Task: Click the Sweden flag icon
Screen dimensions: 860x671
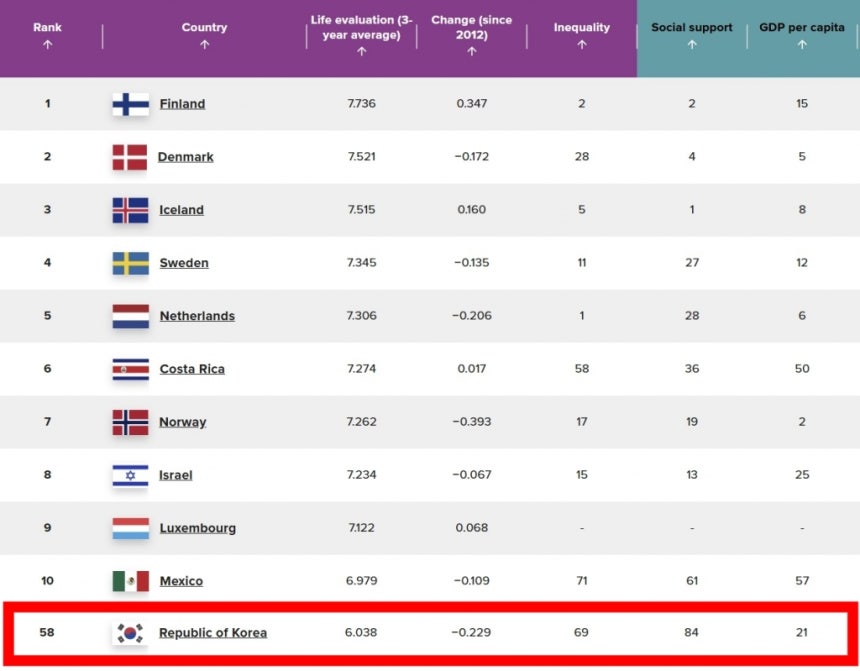Action: pos(131,263)
